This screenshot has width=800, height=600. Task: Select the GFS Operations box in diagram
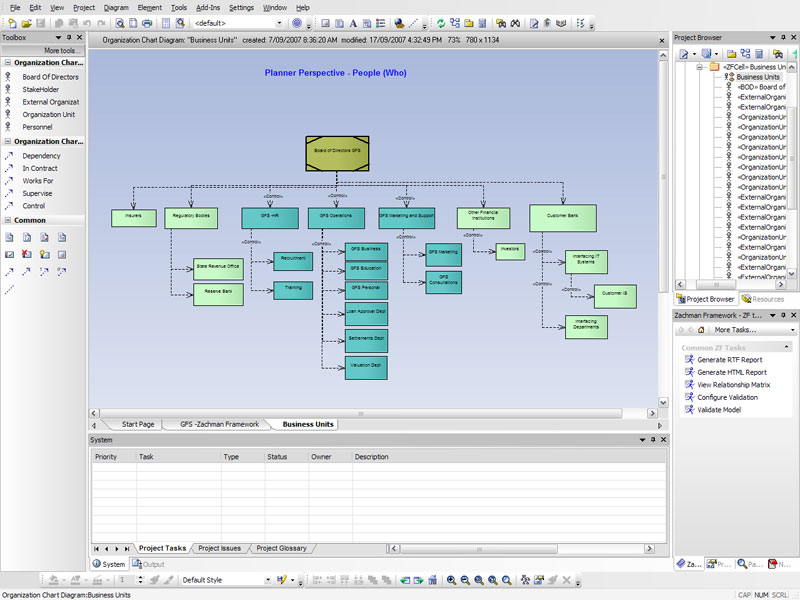[336, 217]
